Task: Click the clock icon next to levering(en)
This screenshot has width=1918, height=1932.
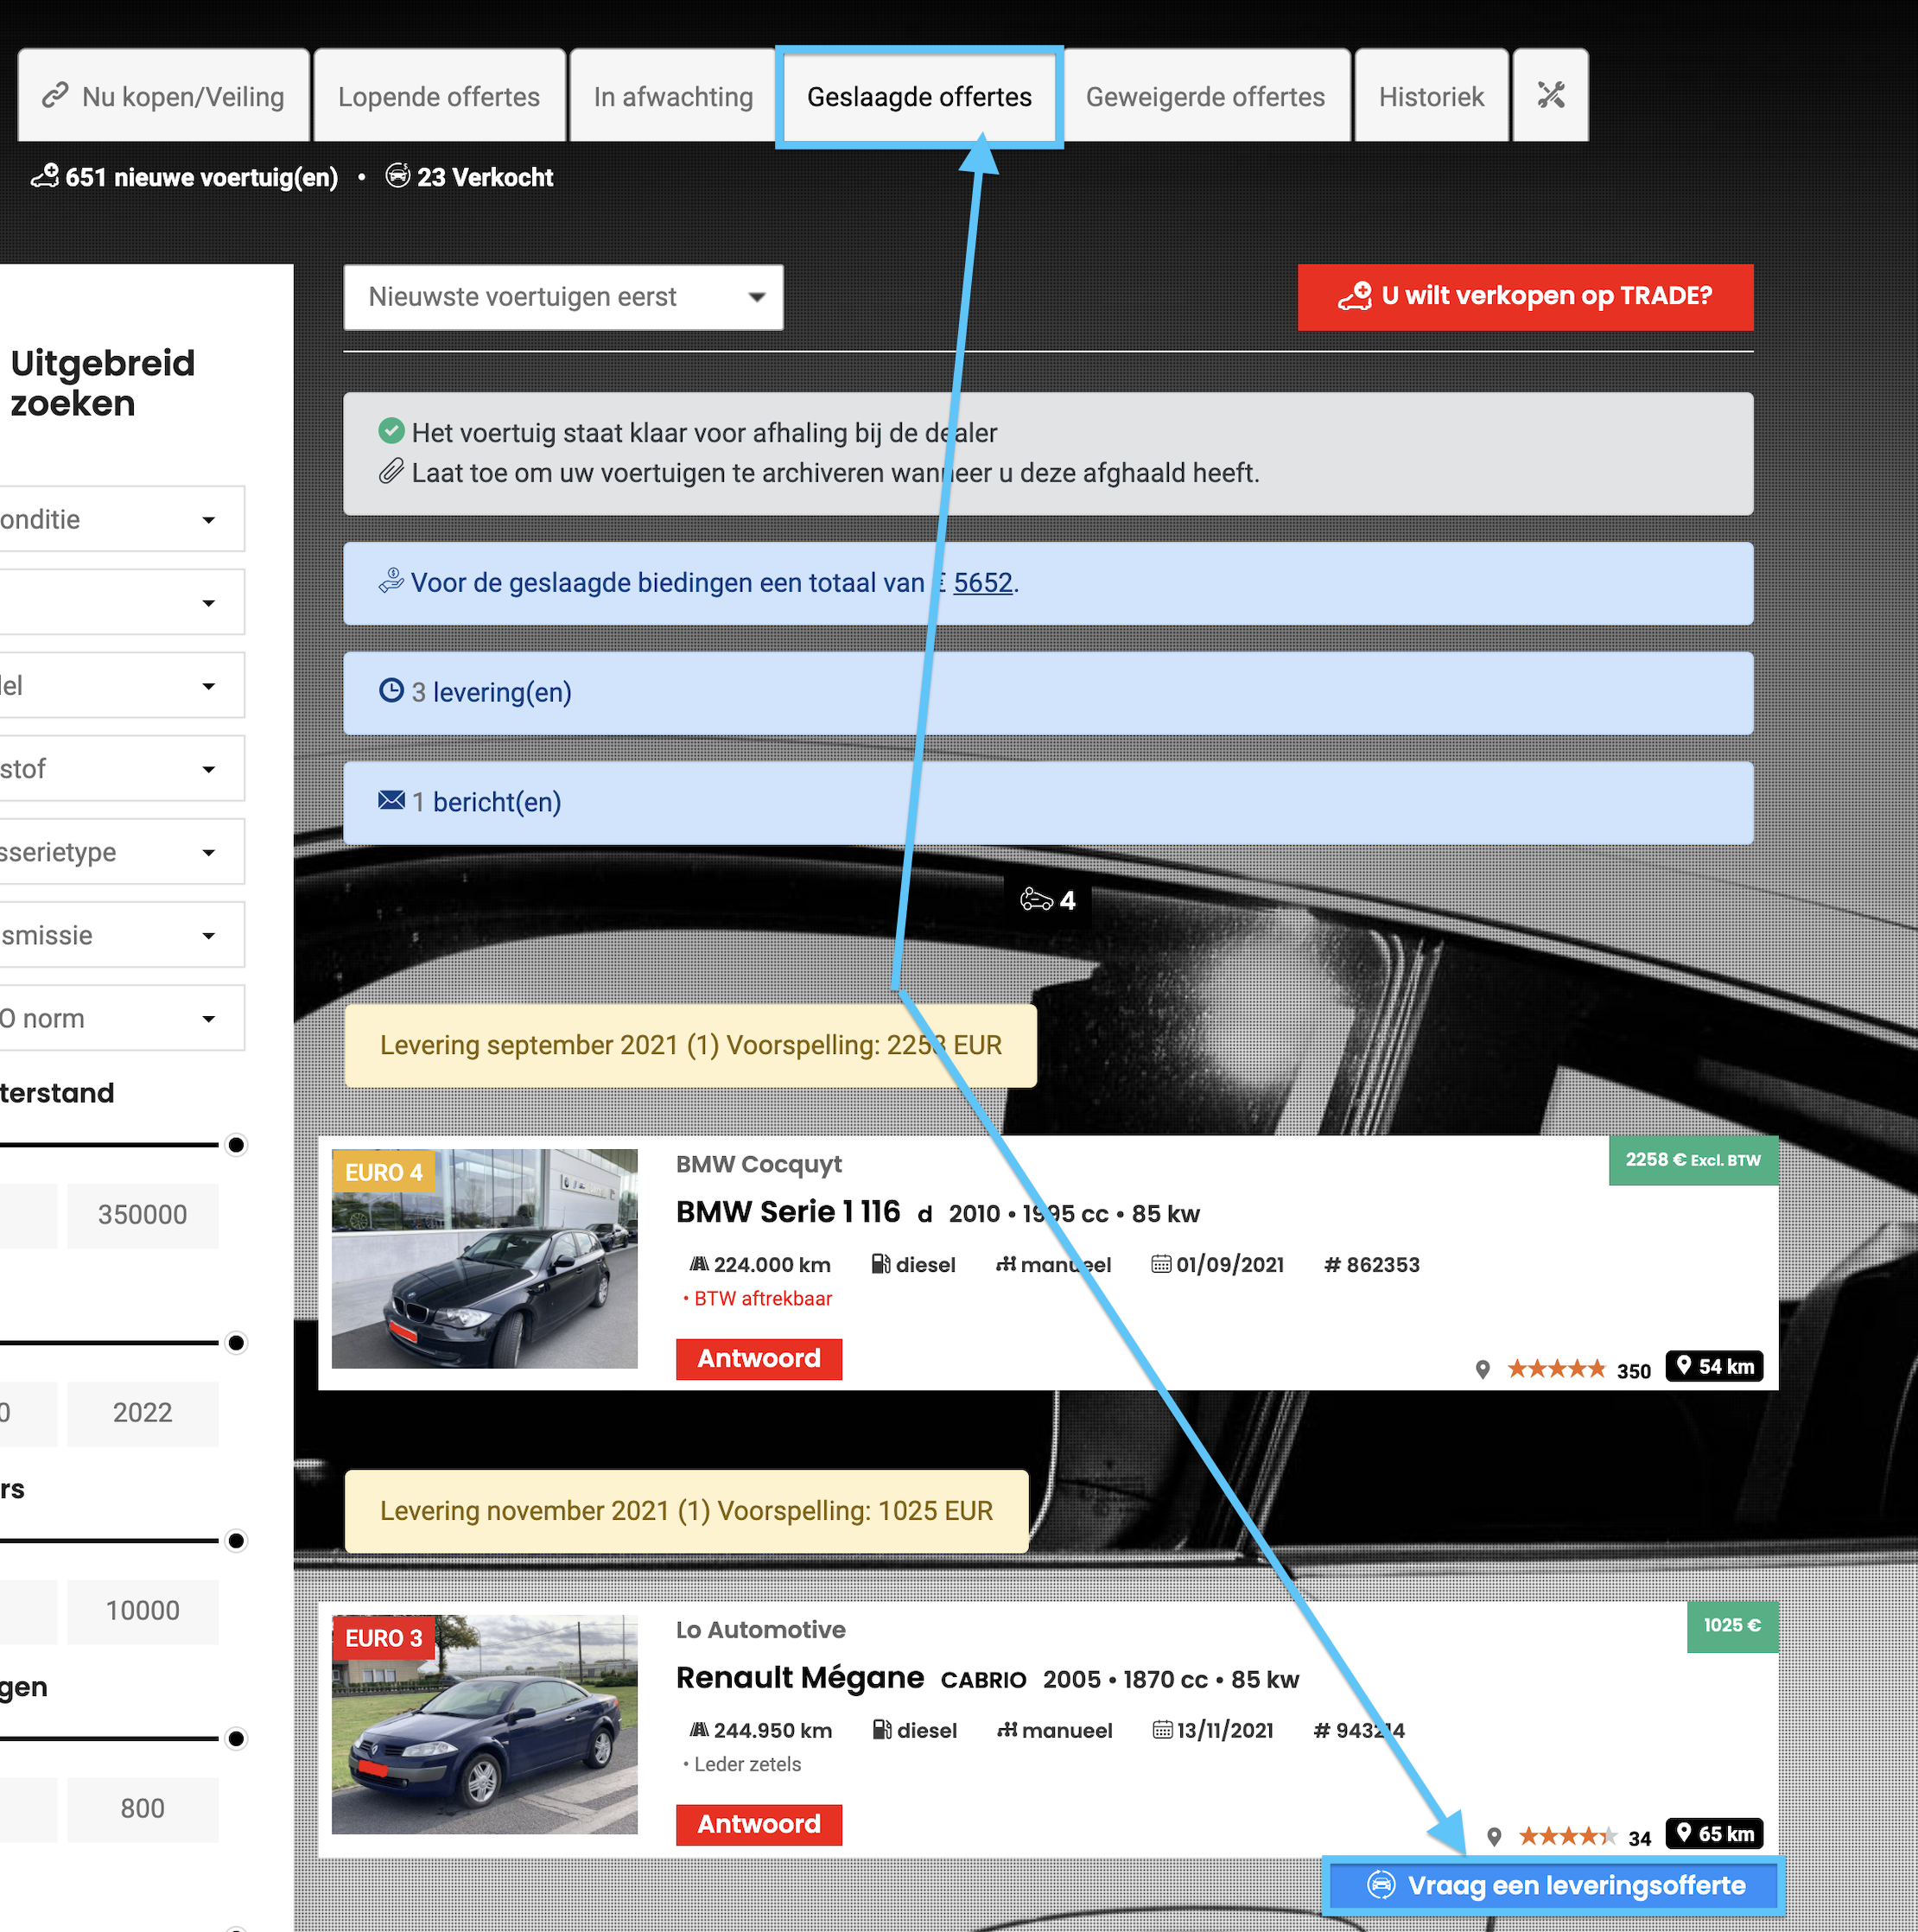Action: (x=391, y=691)
